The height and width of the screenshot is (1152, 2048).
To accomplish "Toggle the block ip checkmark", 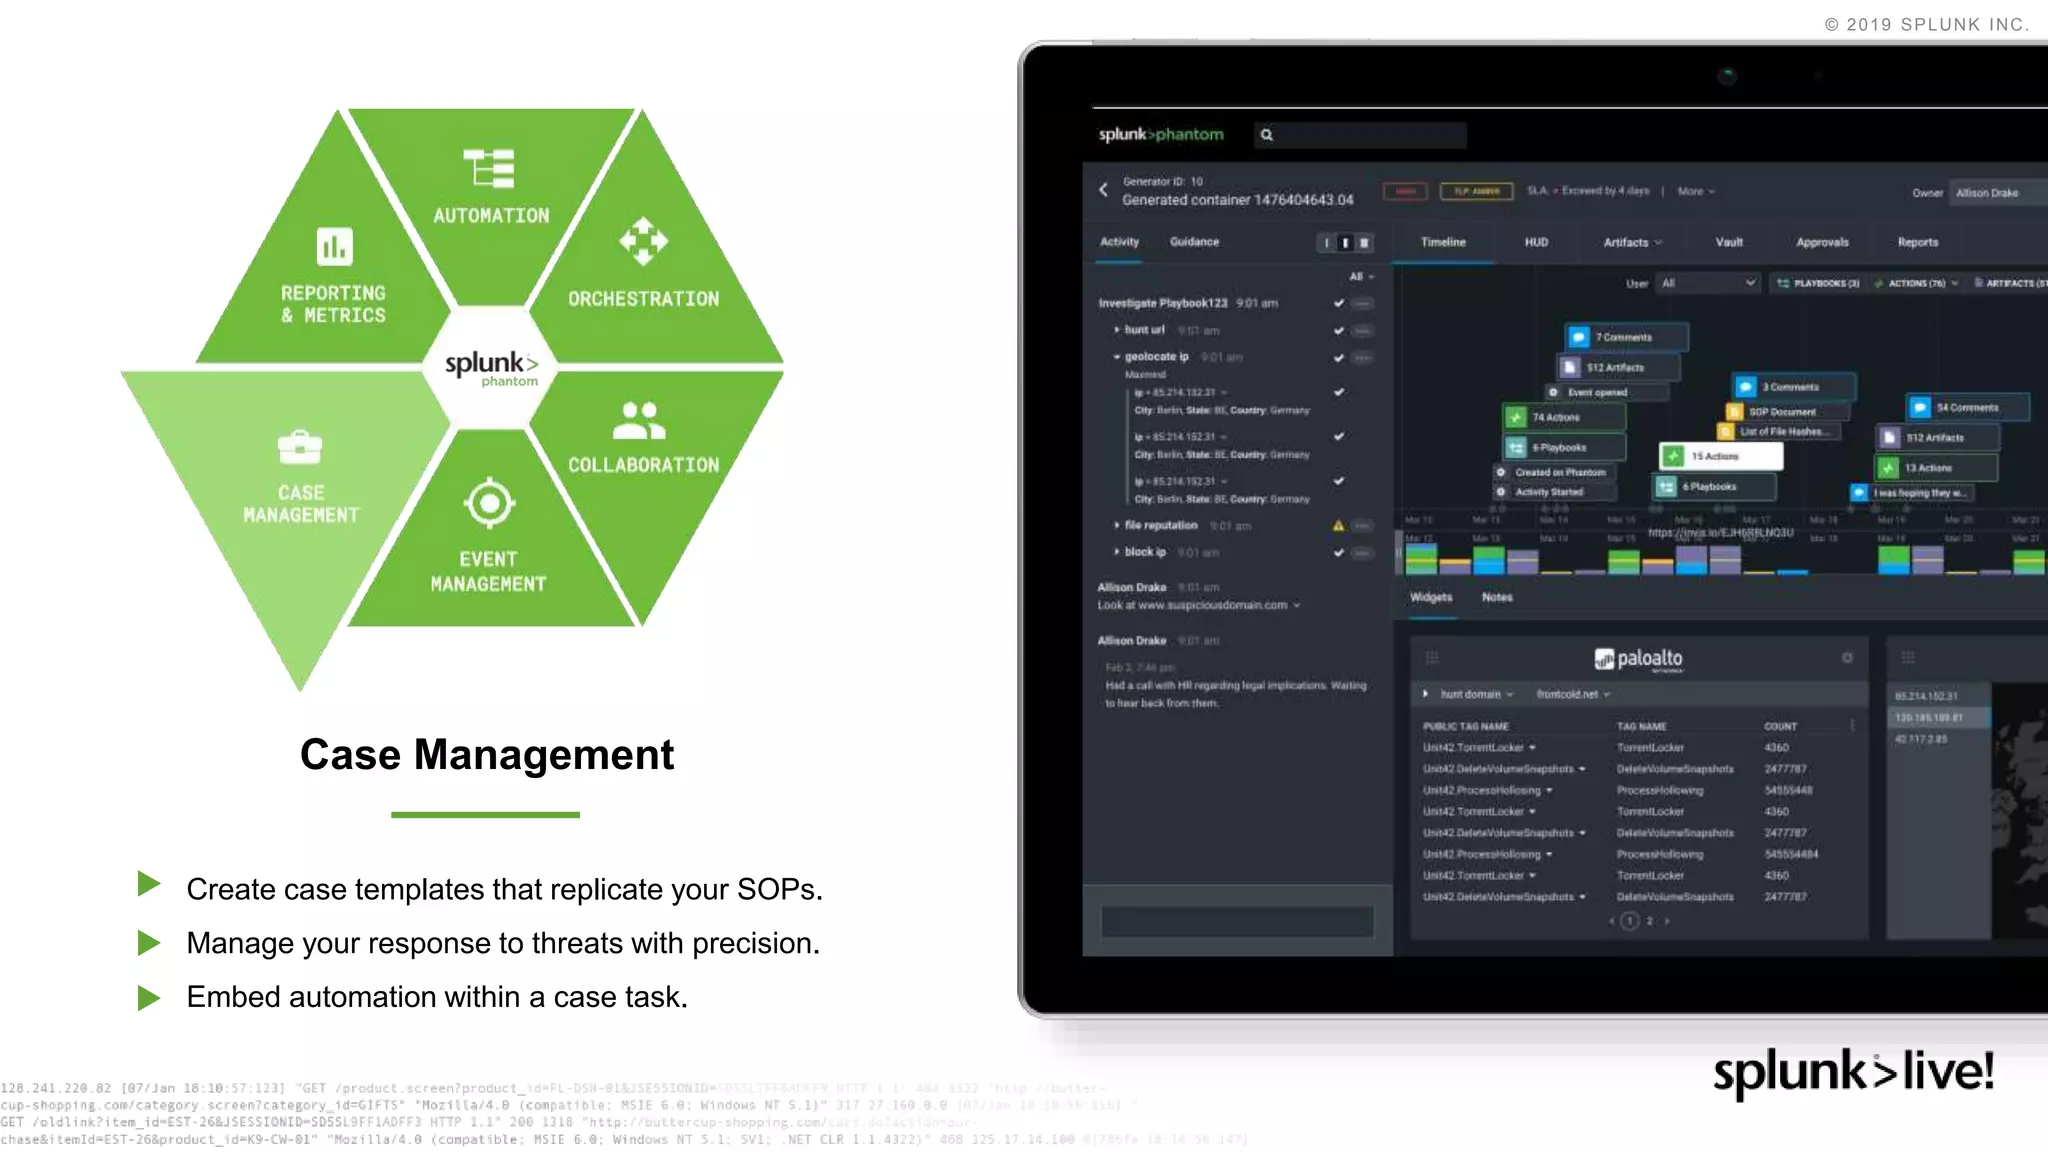I will point(1339,552).
